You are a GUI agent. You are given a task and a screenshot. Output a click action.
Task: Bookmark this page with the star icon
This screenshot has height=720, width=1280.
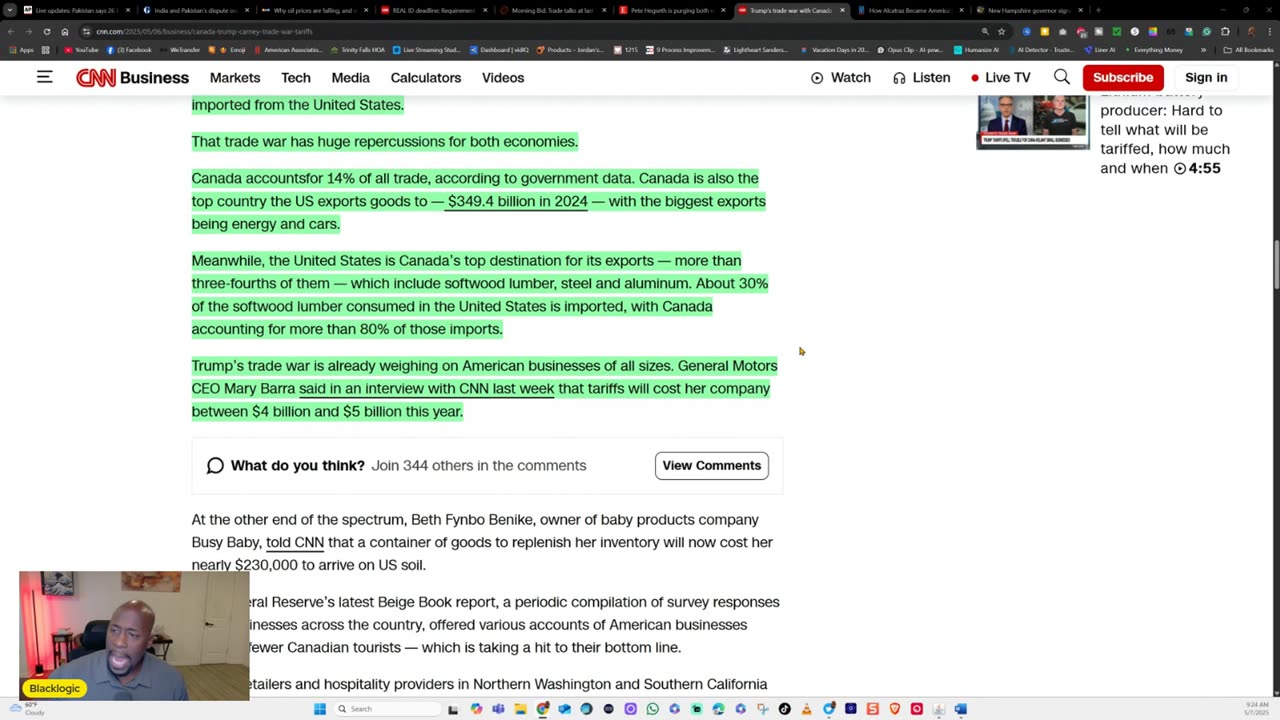coord(1001,31)
